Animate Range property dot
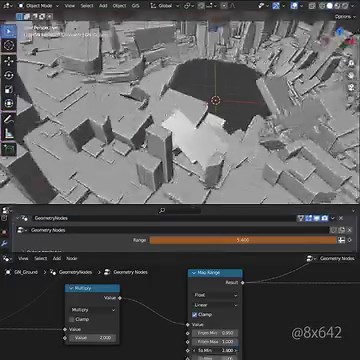 (x=350, y=240)
